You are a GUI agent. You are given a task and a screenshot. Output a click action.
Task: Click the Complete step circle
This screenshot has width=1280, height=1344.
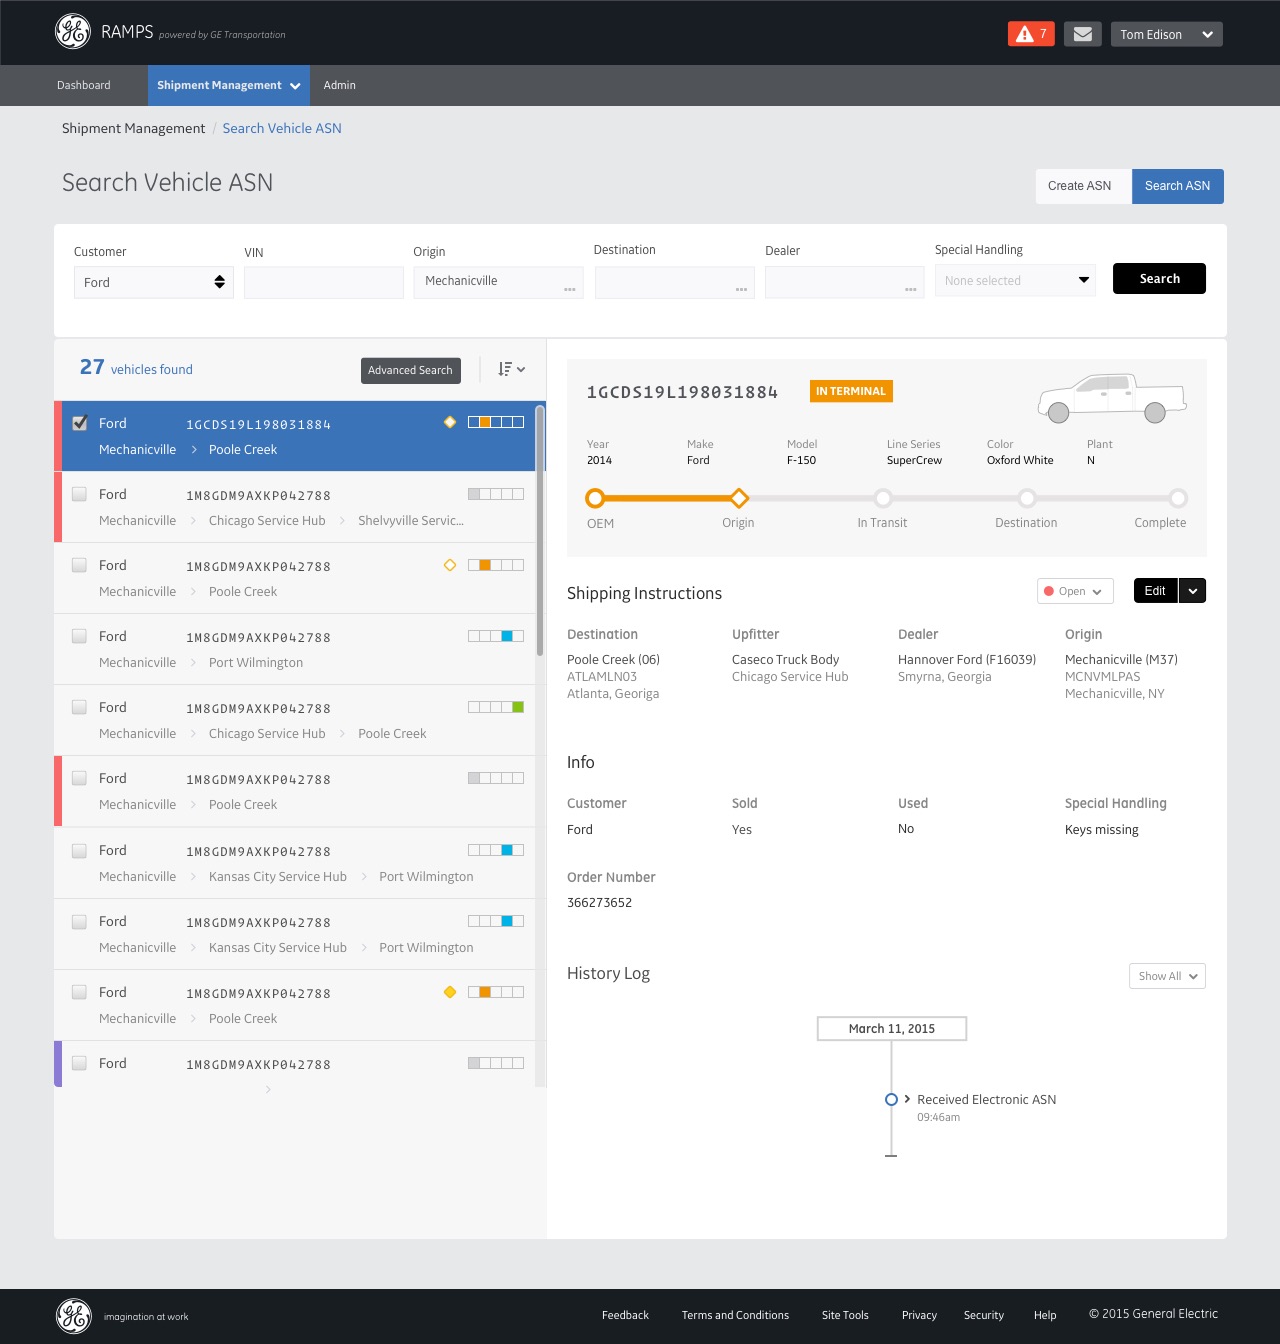pos(1178,498)
